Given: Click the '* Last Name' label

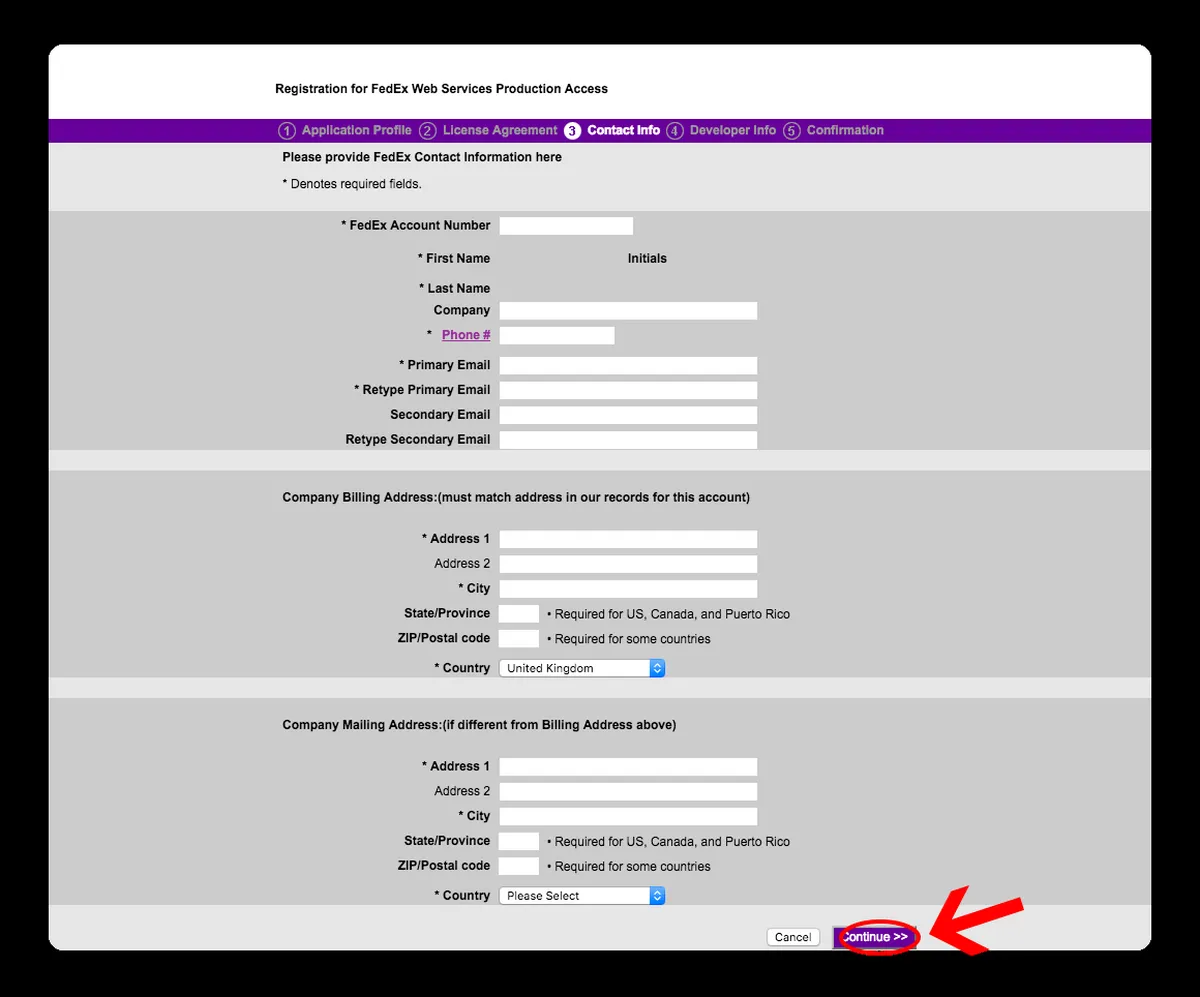Looking at the screenshot, I should tap(455, 288).
